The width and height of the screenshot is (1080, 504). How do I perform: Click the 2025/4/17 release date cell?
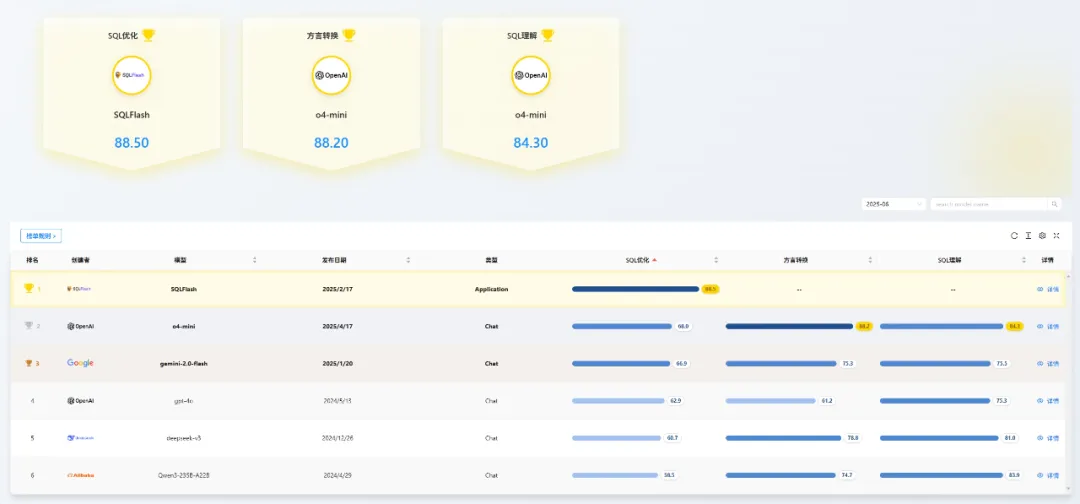pyautogui.click(x=338, y=326)
